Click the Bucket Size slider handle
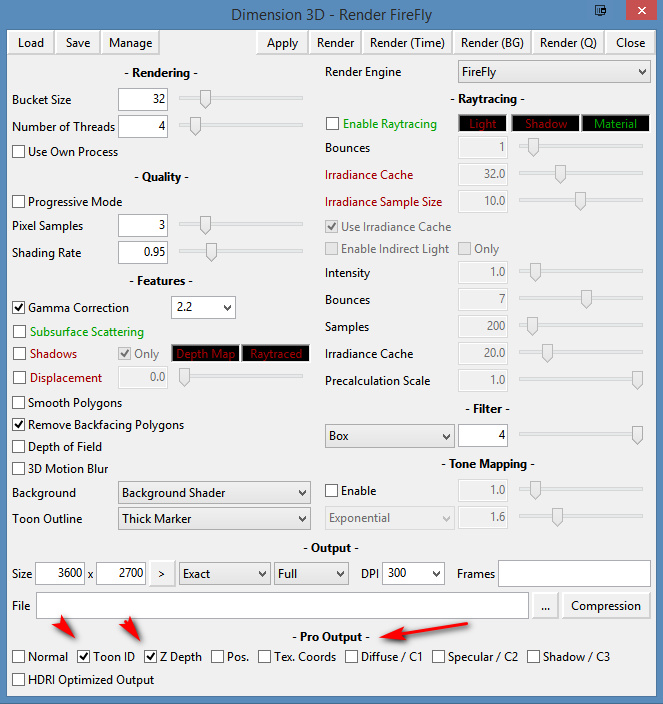The image size is (663, 704). click(x=205, y=98)
